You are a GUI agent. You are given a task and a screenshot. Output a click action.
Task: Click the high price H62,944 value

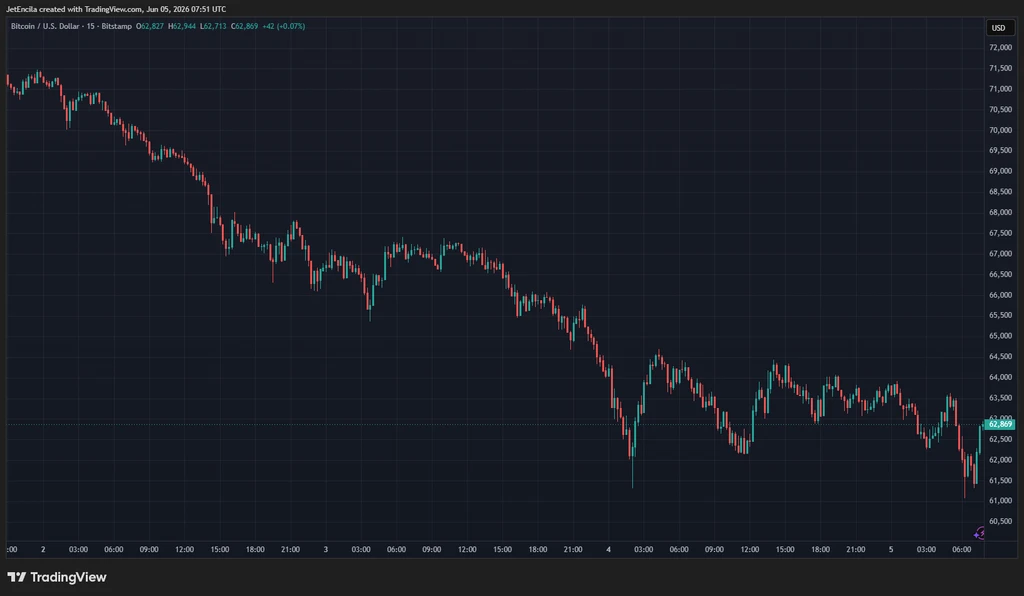click(x=182, y=26)
